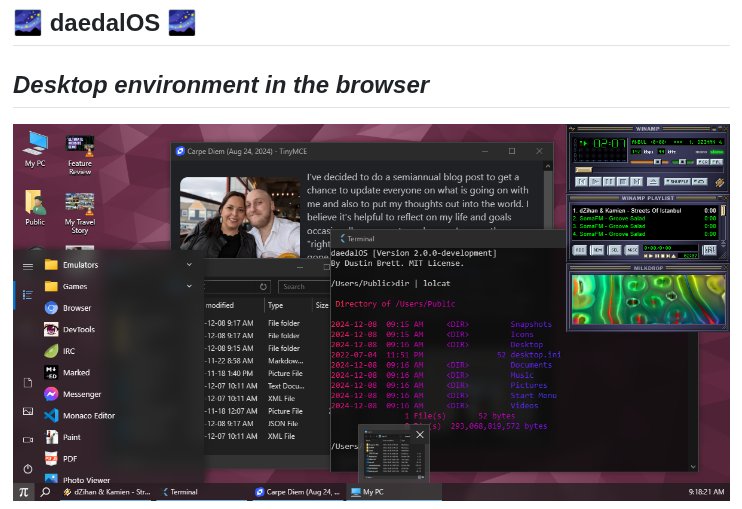This screenshot has width=742, height=509.
Task: Click the Winamp seek position bar
Action: tap(649, 170)
